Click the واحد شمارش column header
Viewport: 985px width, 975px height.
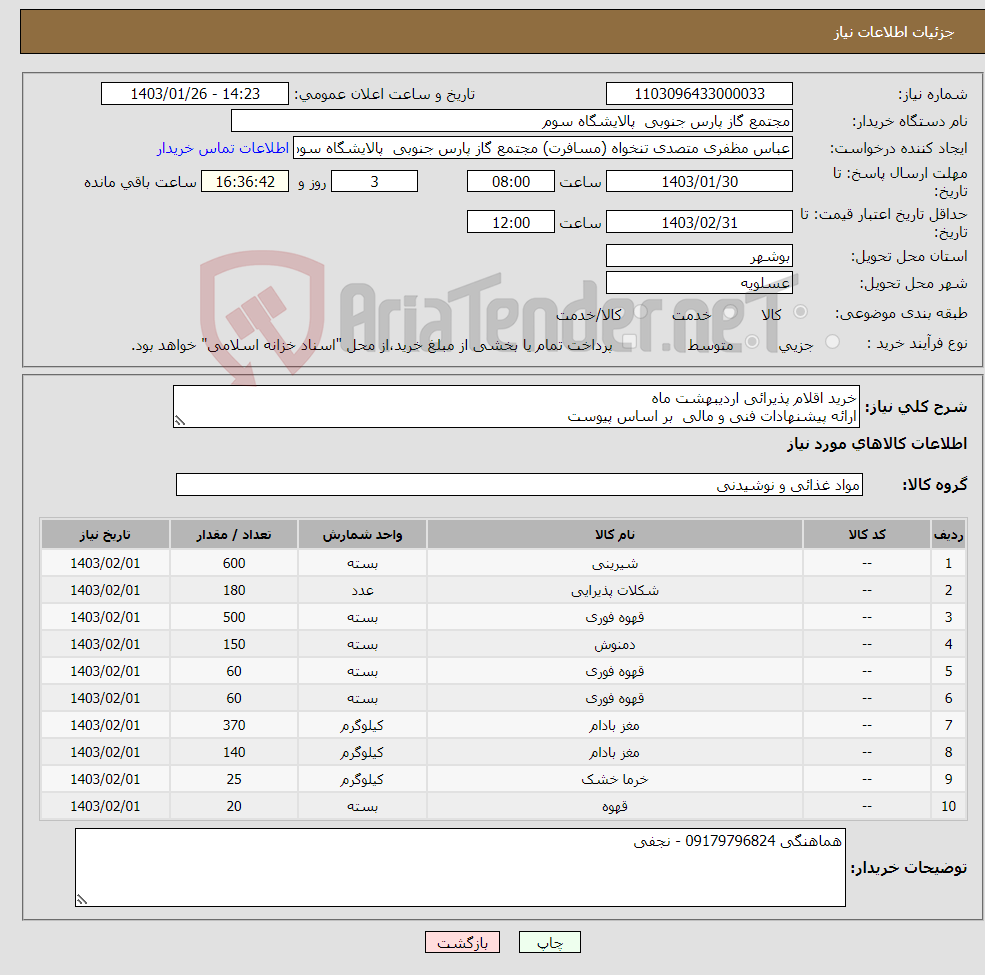pyautogui.click(x=362, y=535)
